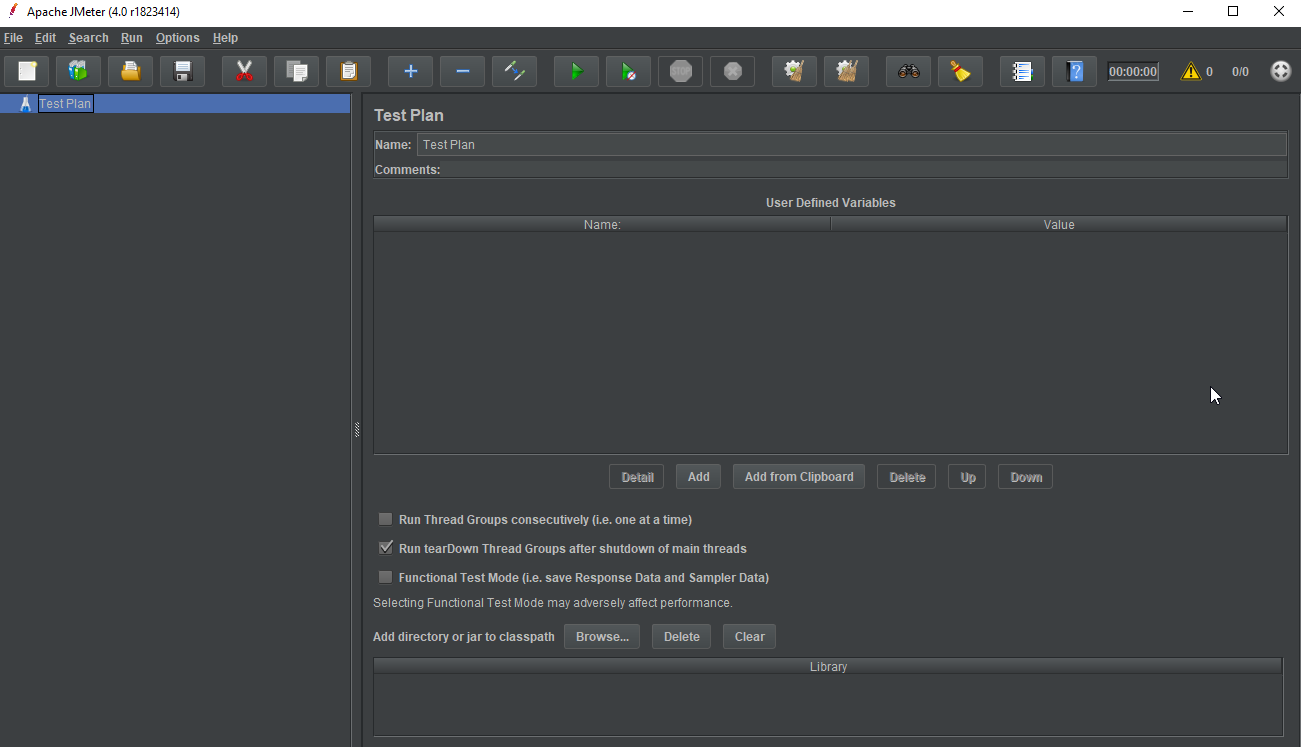Click the Open folder toolbar icon
1301x747 pixels.
click(131, 72)
